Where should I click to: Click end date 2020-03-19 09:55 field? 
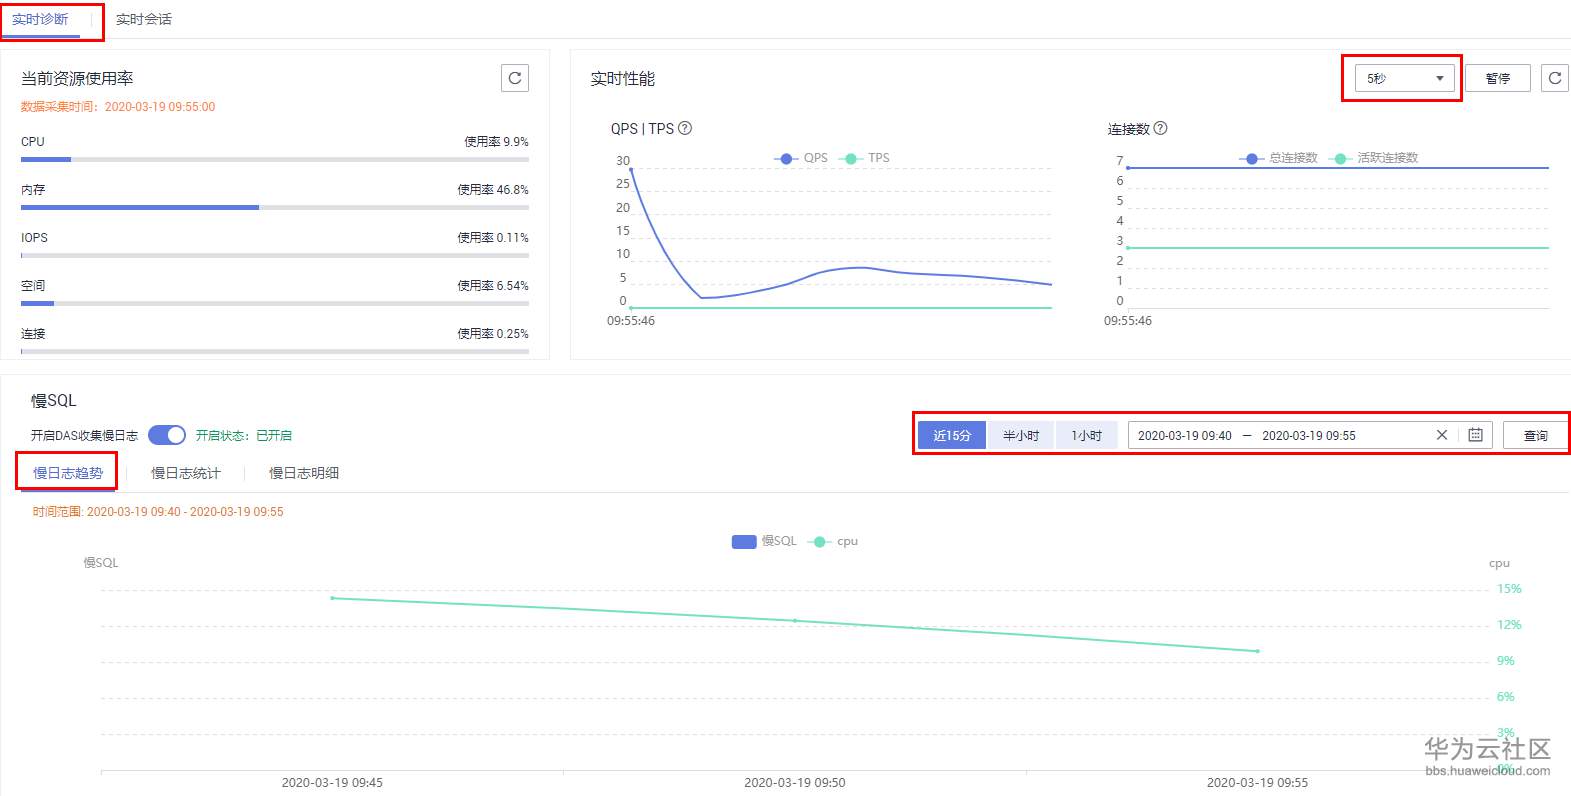click(1309, 435)
